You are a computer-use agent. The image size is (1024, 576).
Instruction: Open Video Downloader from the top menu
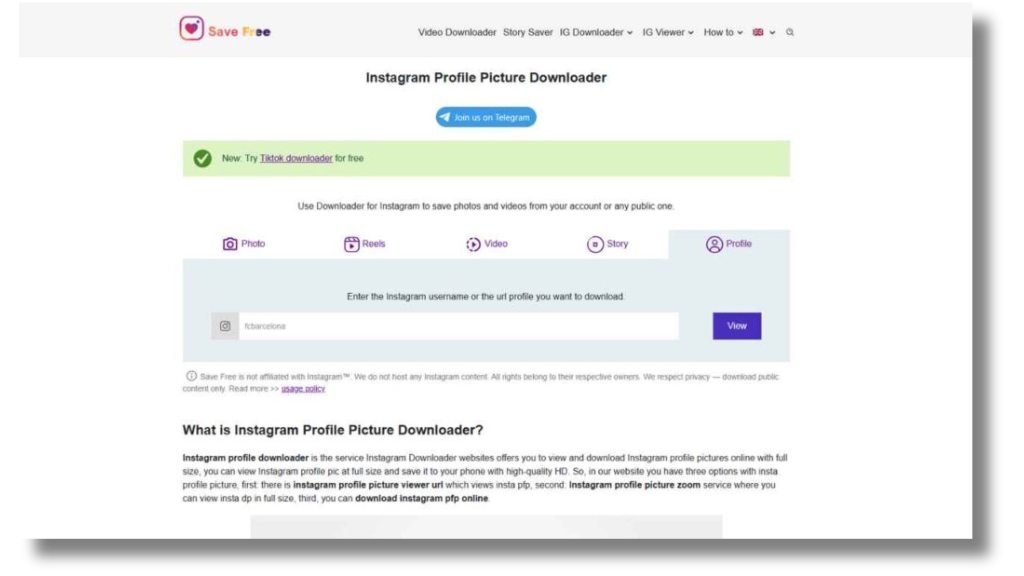point(457,32)
